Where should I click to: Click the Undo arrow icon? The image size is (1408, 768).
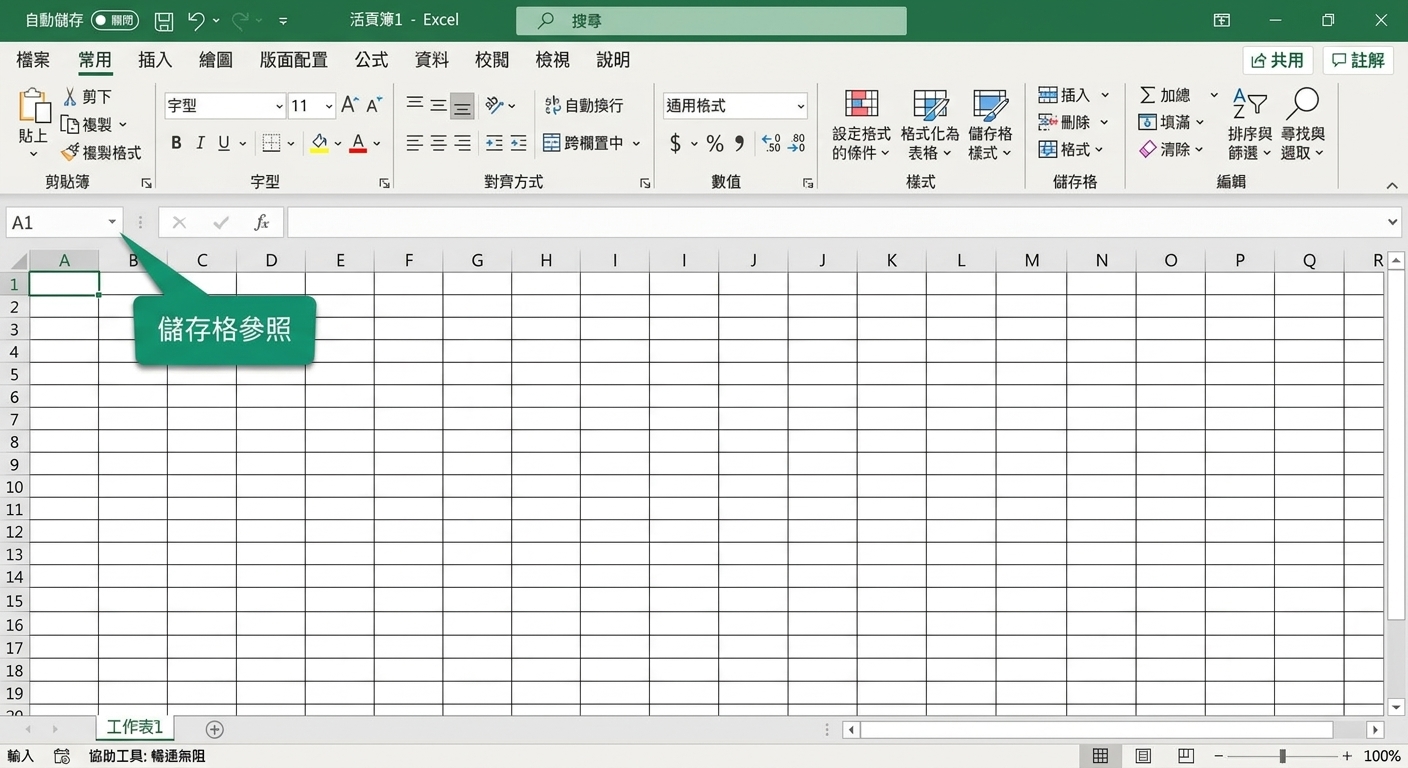click(196, 20)
